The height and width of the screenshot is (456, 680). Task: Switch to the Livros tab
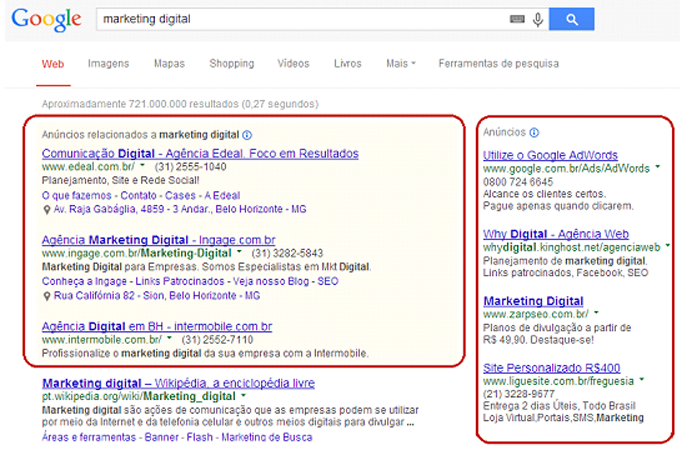[347, 64]
